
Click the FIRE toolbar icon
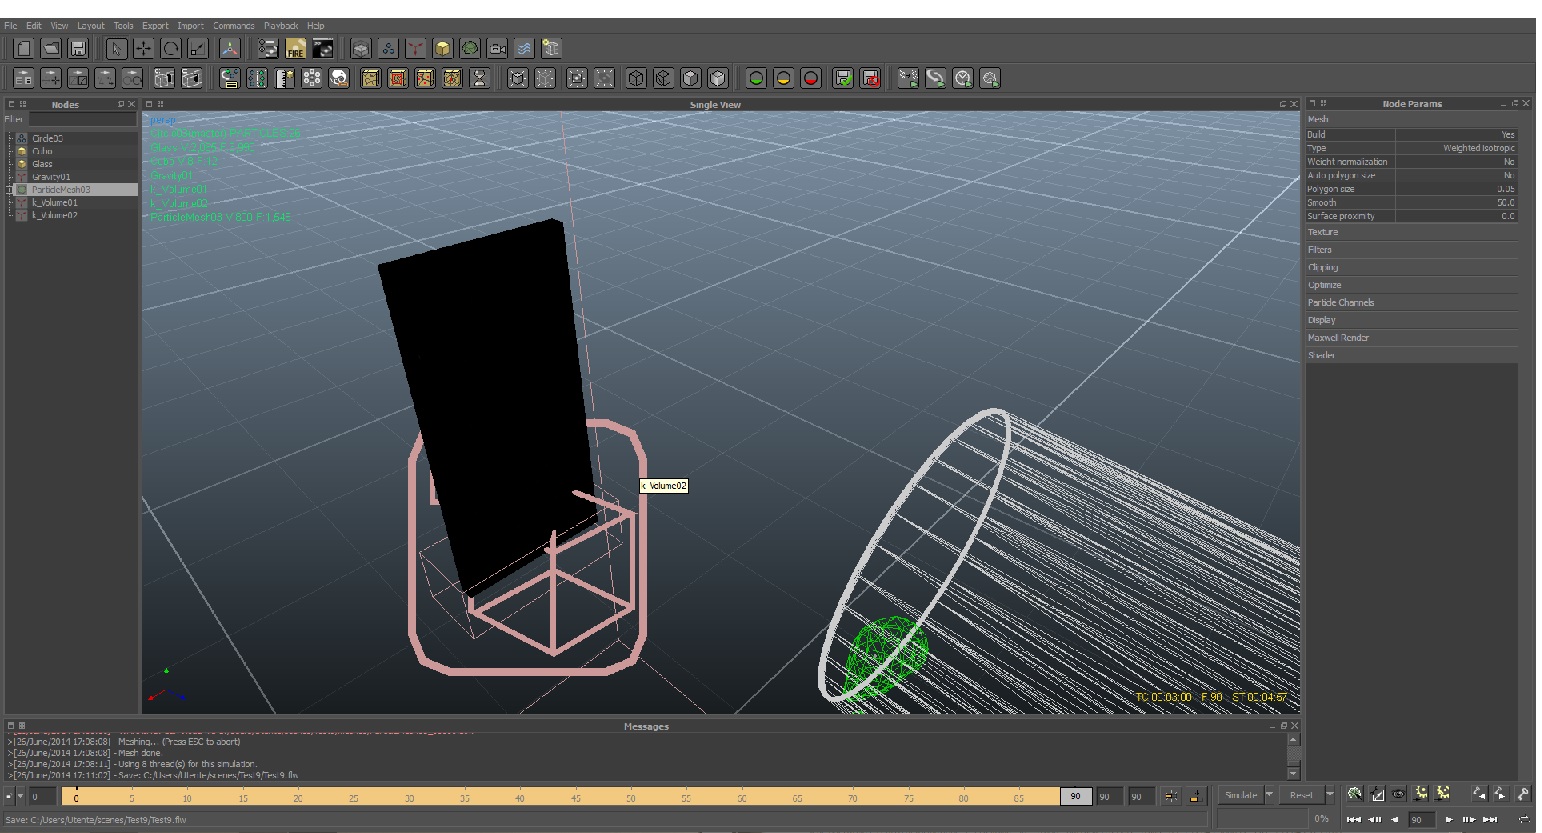(x=295, y=48)
